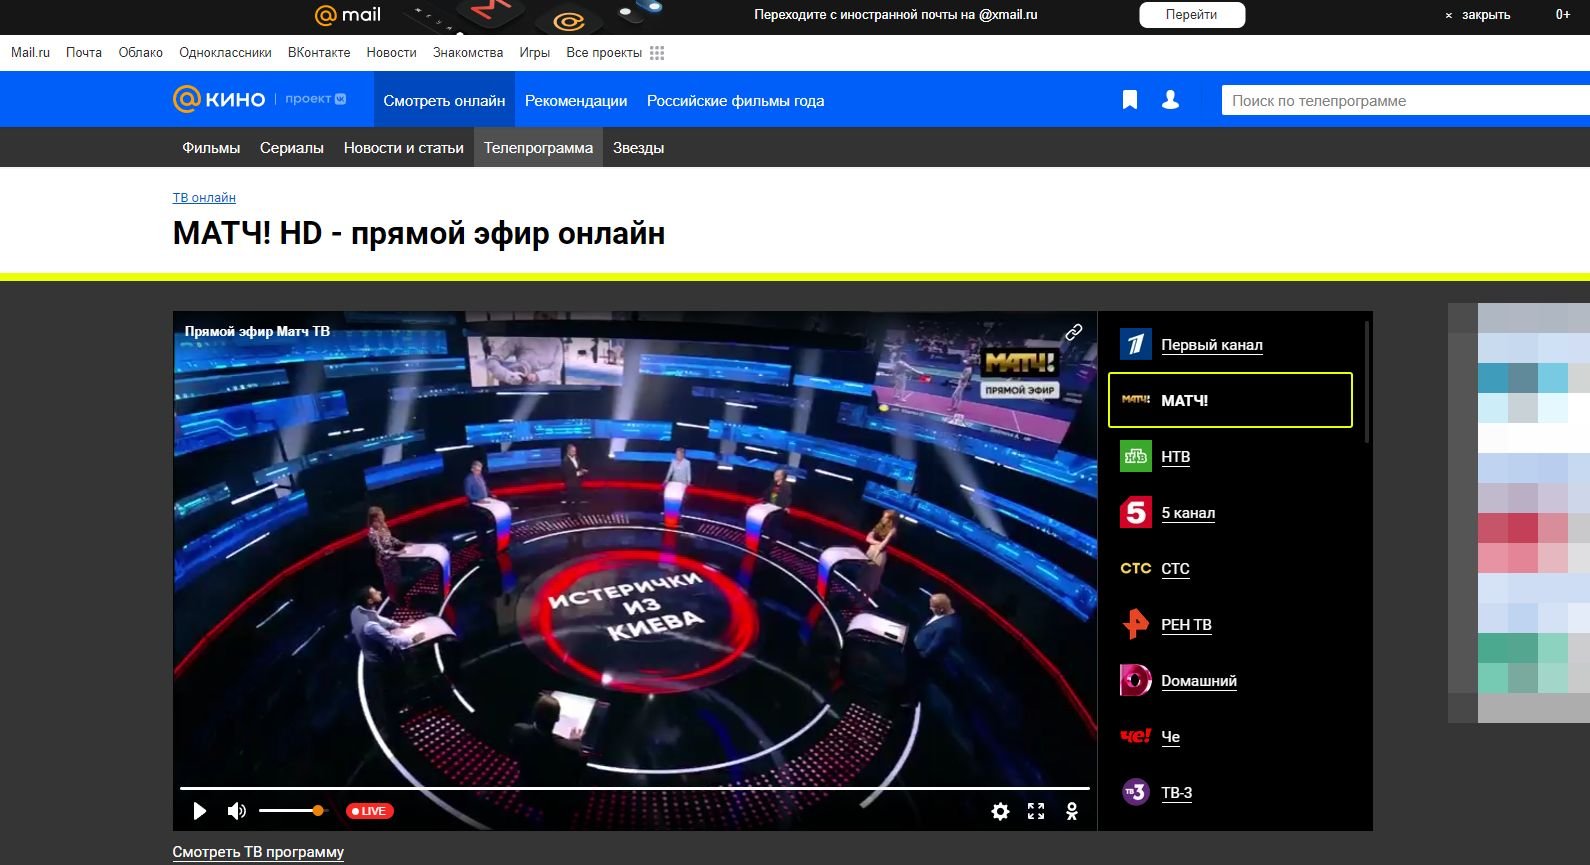Image resolution: width=1590 pixels, height=865 pixels.
Task: Open the all-projects grid icon
Action: (657, 53)
